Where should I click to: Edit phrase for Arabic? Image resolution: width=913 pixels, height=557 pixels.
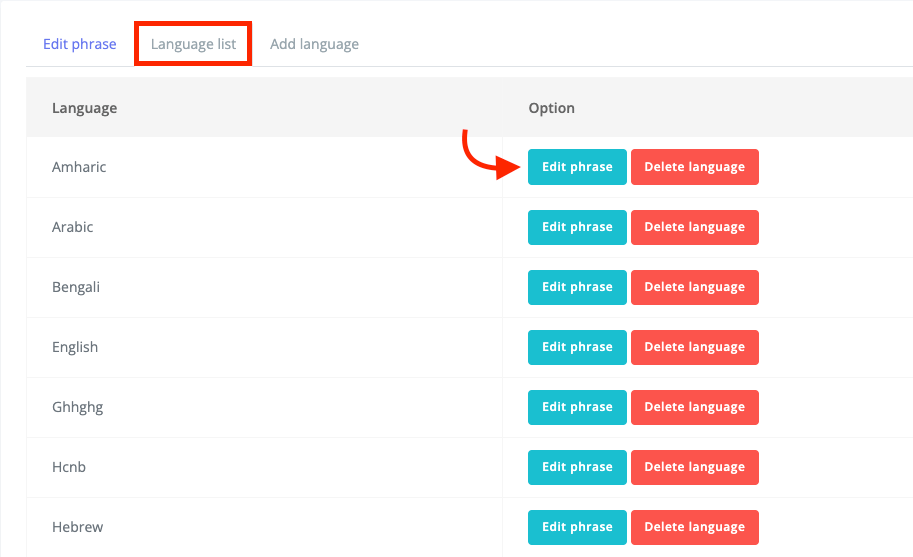(577, 227)
